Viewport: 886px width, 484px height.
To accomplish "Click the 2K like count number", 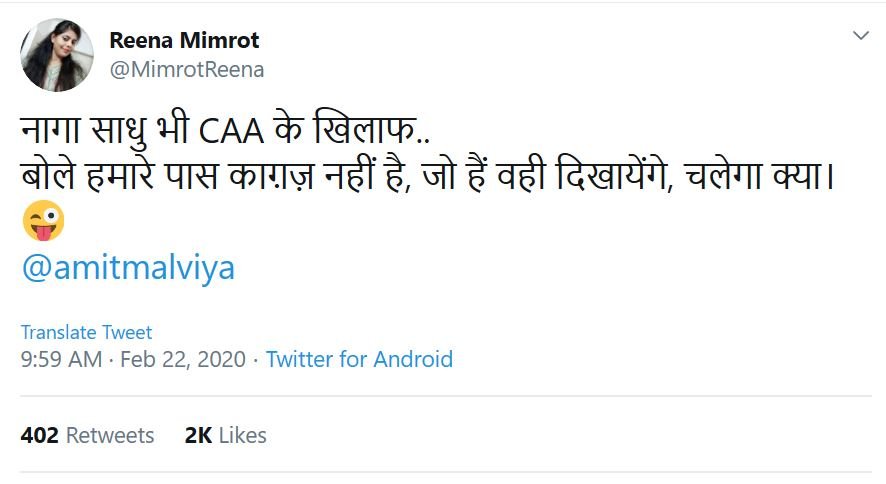I will 198,435.
